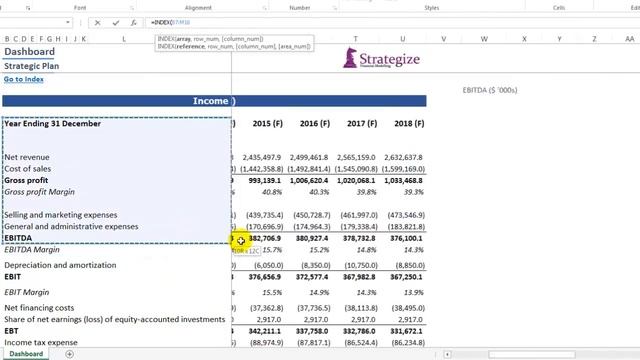The width and height of the screenshot is (640, 360).
Task: Select the 2017 (F) column heading cell
Action: pos(362,124)
